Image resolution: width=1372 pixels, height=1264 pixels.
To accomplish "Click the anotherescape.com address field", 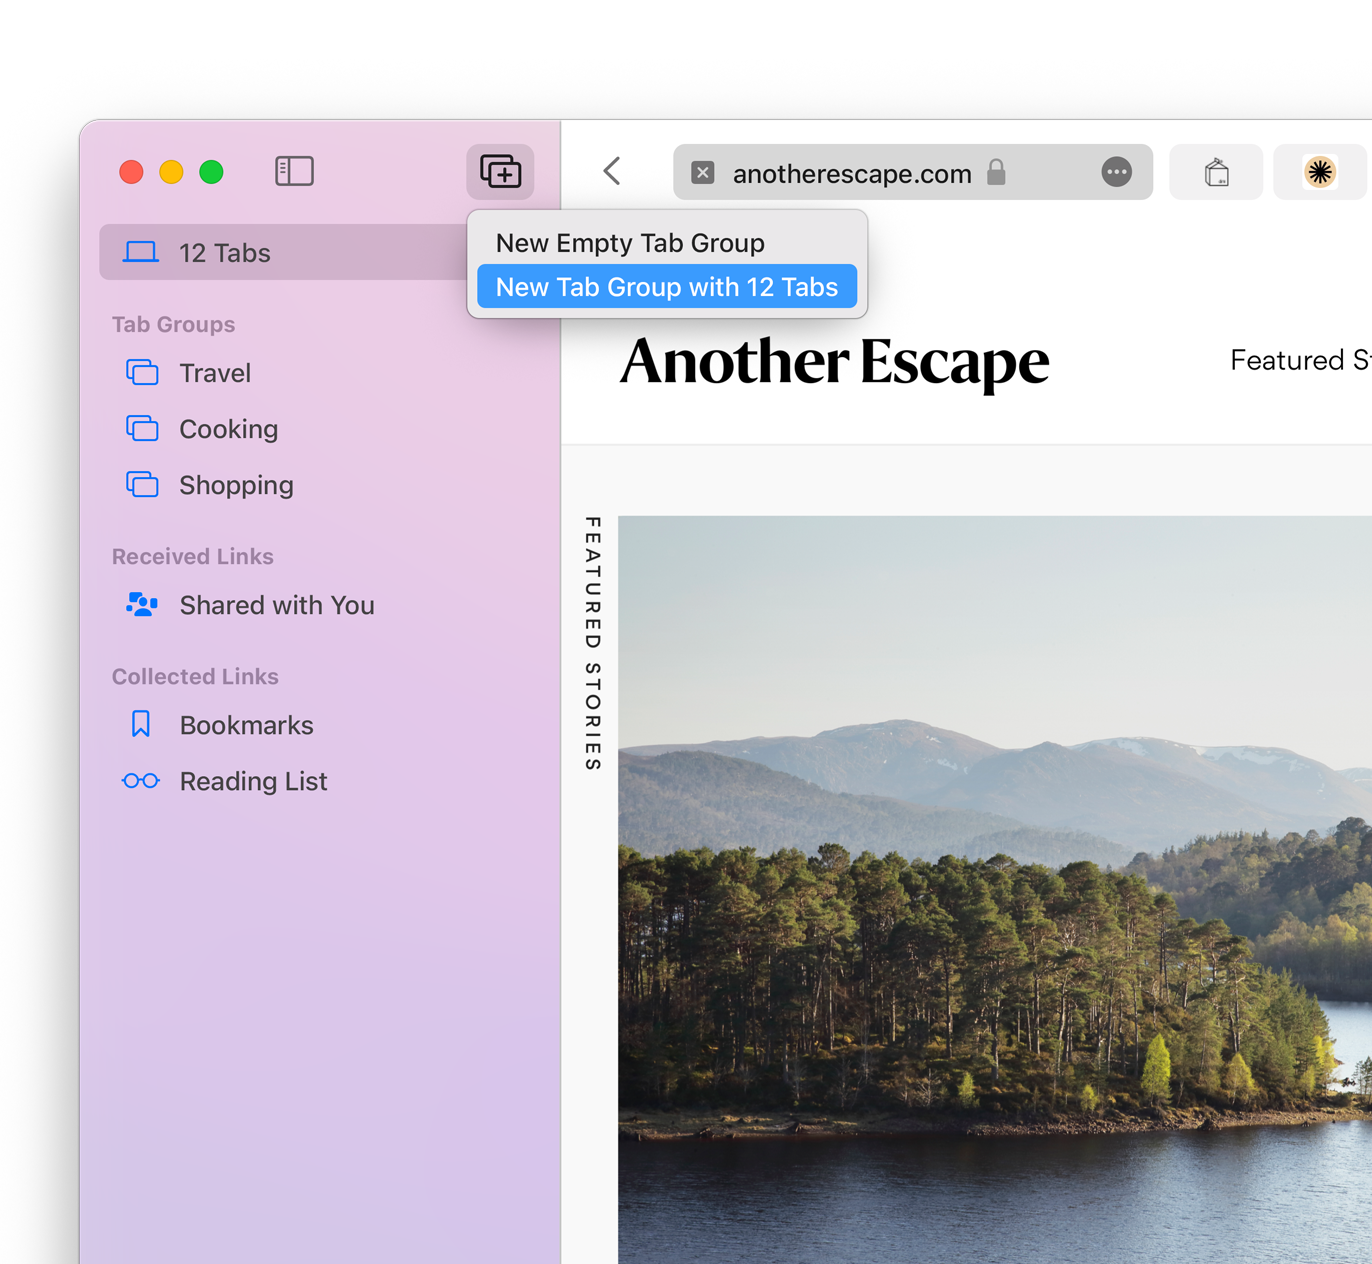I will 852,174.
